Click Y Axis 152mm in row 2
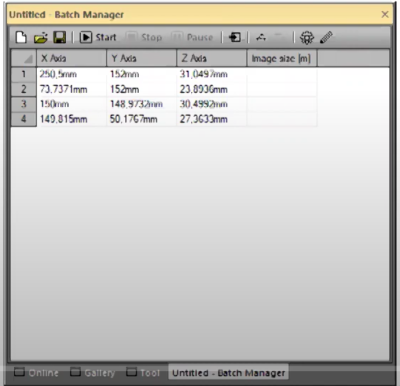400x386 pixels. pyautogui.click(x=141, y=89)
